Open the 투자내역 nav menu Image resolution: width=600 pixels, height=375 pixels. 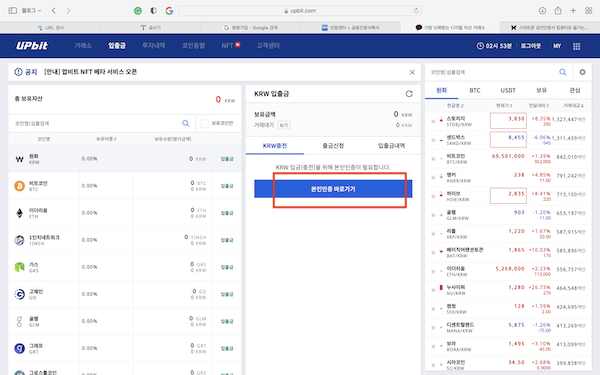(x=153, y=46)
